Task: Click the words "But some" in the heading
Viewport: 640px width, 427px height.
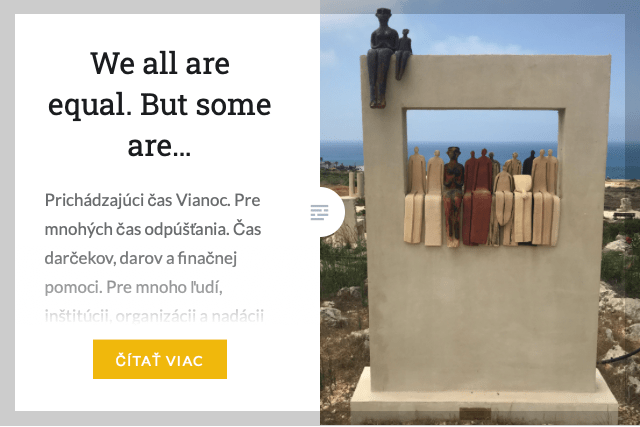Action: [206, 105]
